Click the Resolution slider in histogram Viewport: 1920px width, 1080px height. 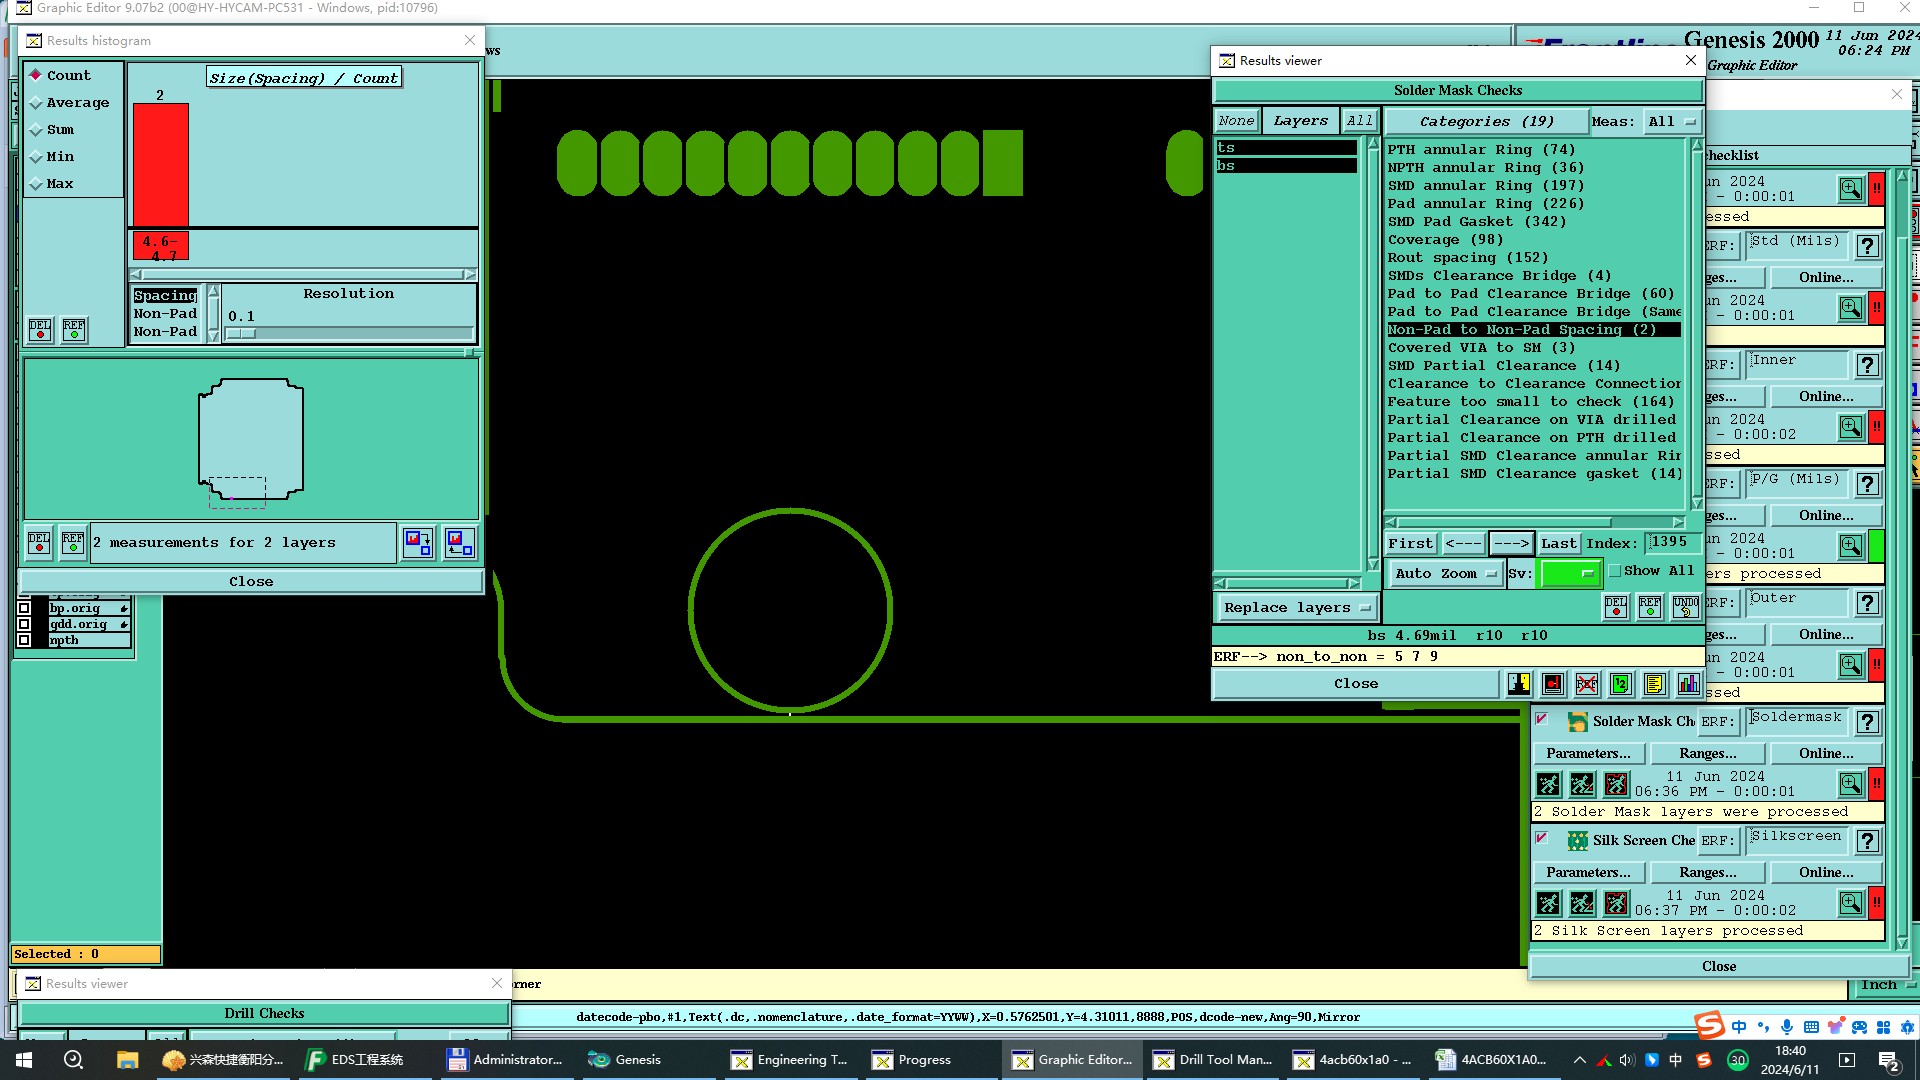click(x=350, y=334)
